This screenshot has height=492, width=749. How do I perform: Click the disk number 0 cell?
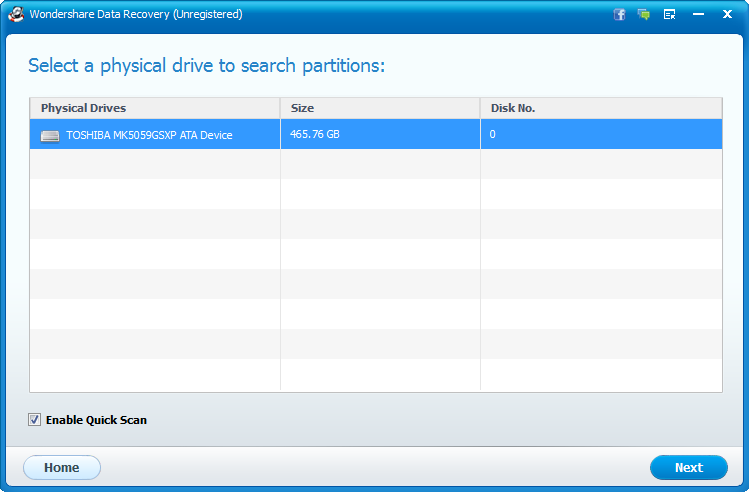(493, 134)
